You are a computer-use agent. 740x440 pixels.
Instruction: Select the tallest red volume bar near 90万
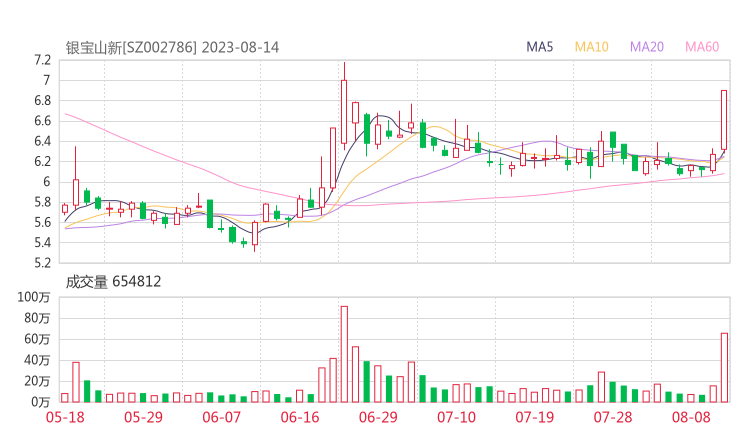[x=344, y=354]
